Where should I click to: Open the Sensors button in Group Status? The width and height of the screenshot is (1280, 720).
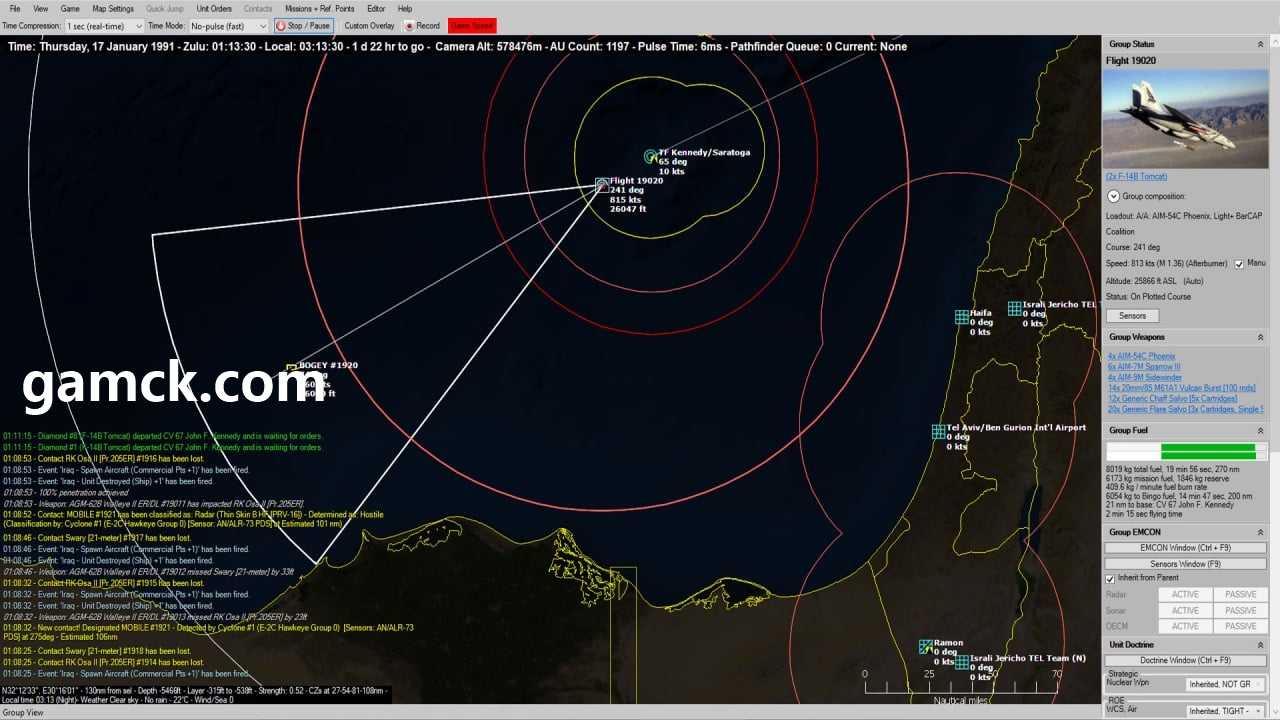pyautogui.click(x=1132, y=316)
